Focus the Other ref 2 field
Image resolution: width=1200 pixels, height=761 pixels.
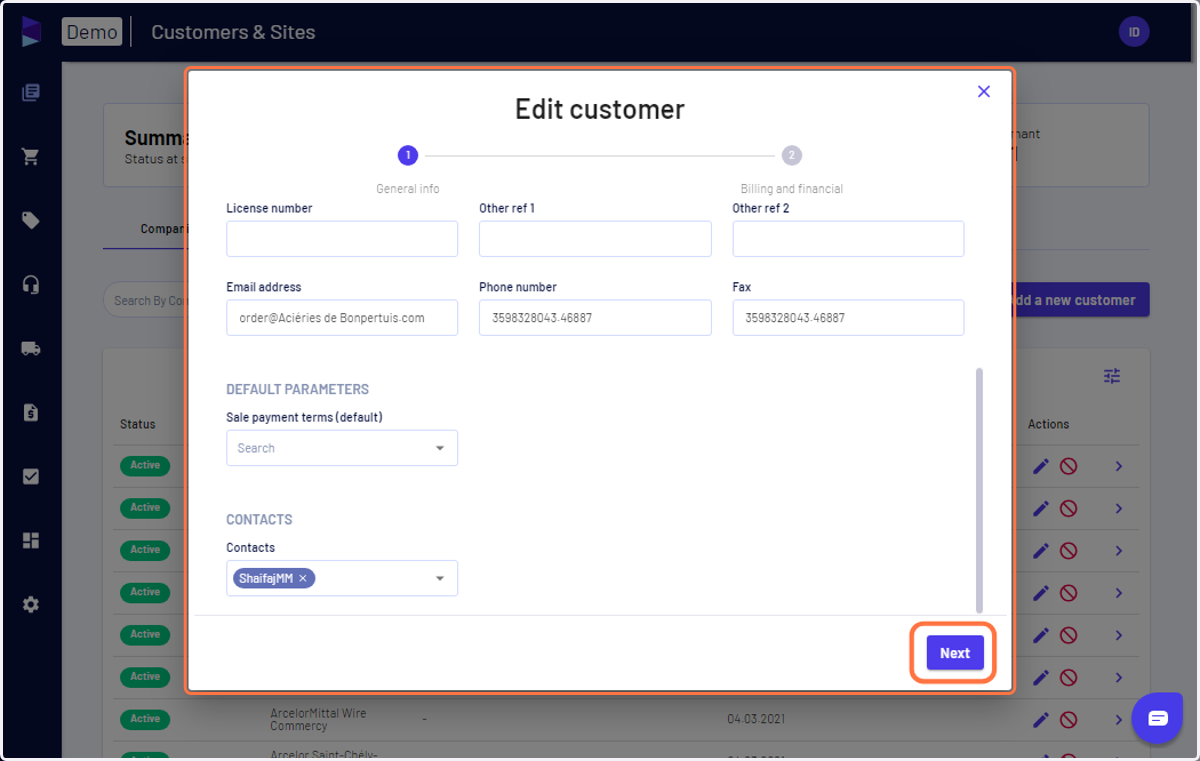click(x=848, y=239)
